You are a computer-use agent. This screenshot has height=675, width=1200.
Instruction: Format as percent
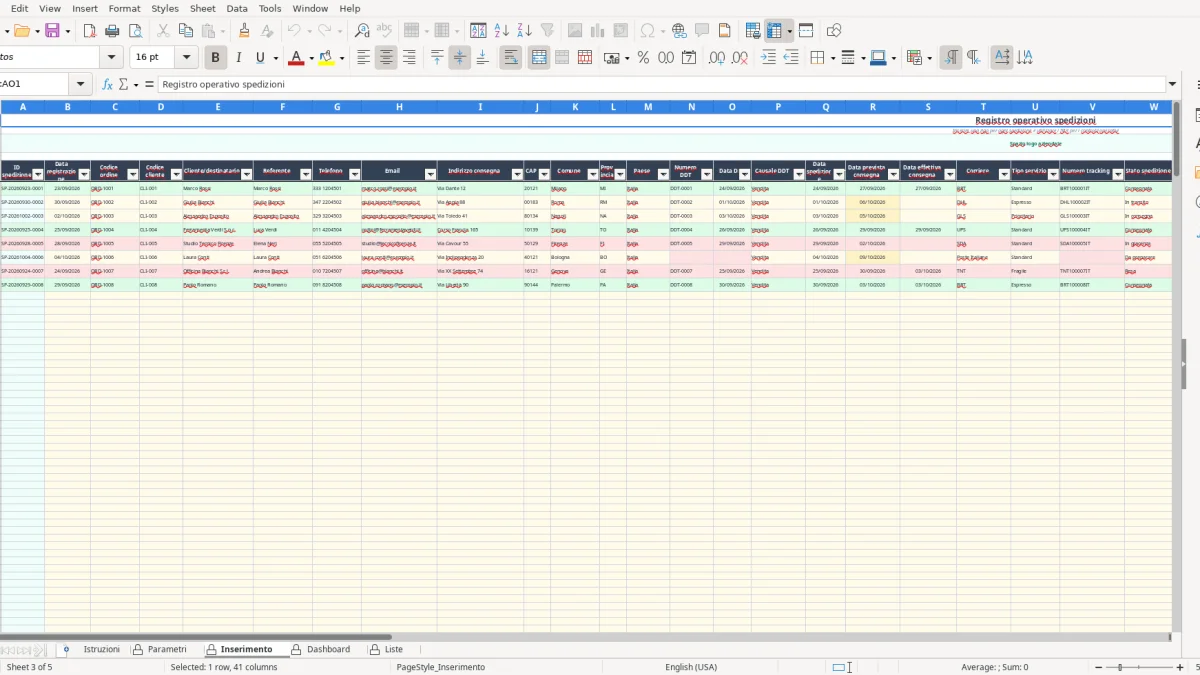(x=643, y=58)
